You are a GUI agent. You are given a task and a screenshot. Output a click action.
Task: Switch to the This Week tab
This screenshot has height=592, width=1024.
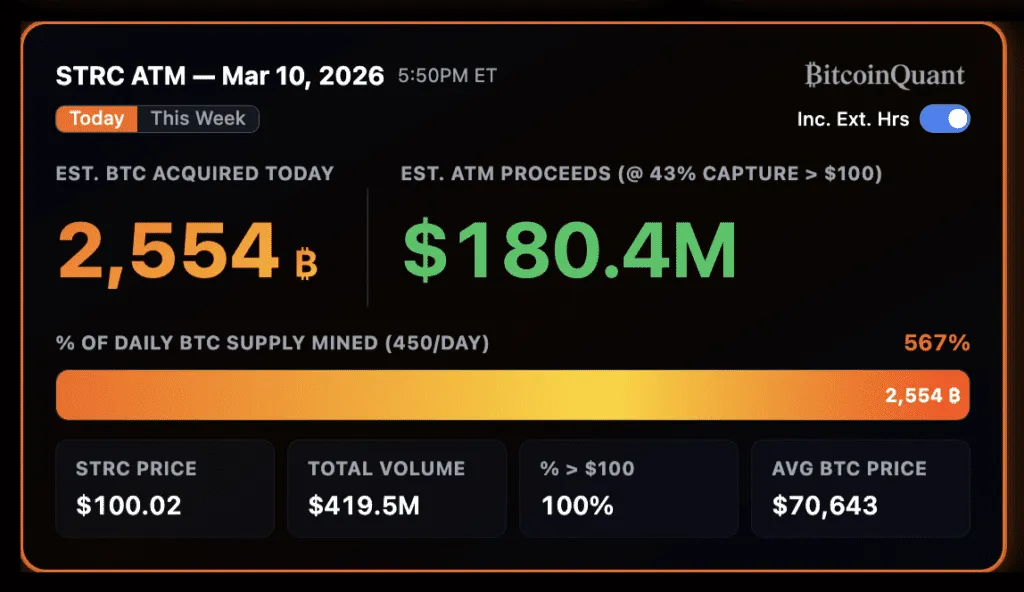click(x=196, y=118)
